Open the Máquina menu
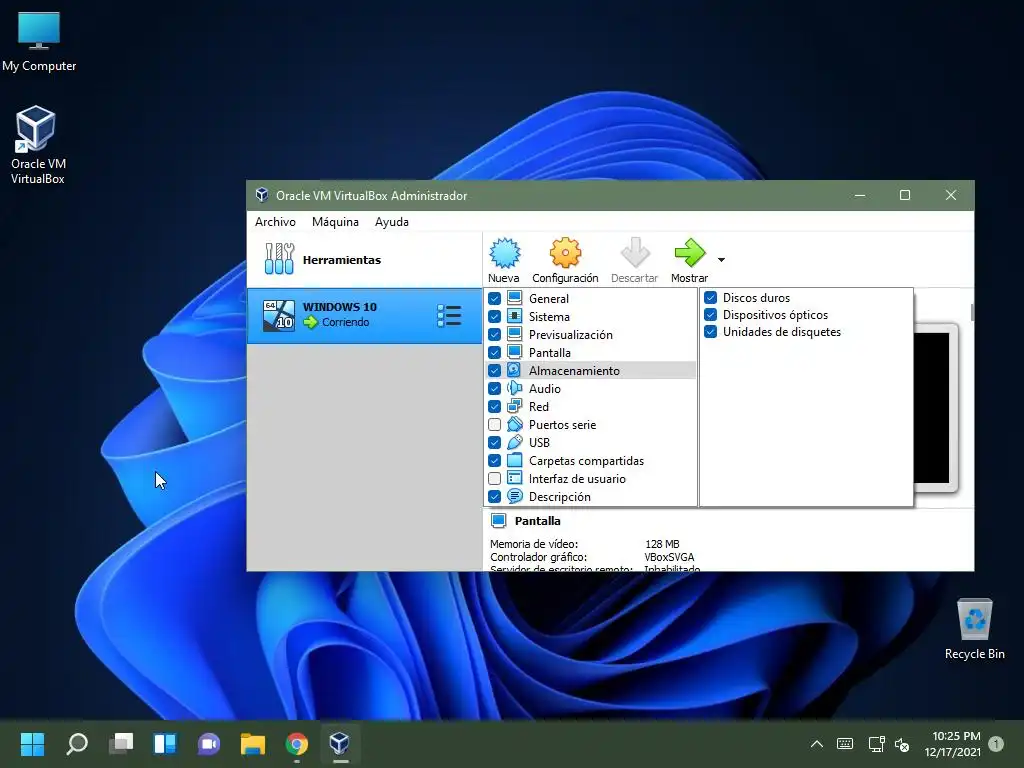The height and width of the screenshot is (768, 1024). tap(335, 221)
